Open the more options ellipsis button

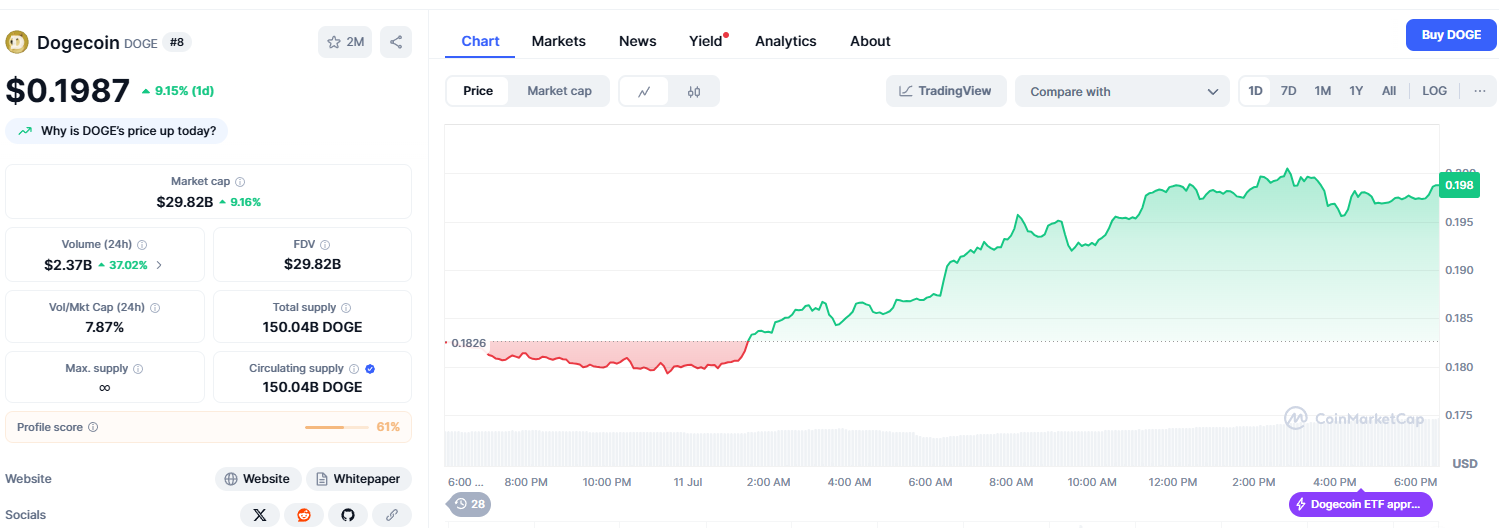1479,91
